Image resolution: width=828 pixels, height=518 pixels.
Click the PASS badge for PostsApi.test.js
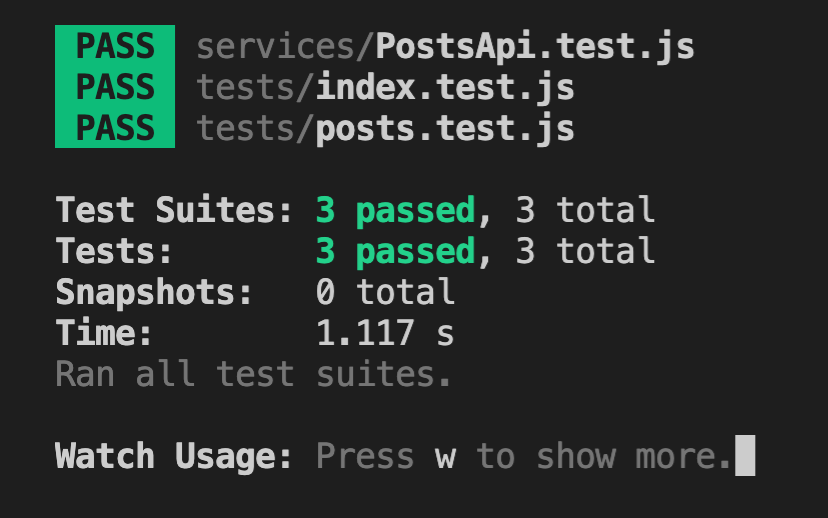[115, 47]
